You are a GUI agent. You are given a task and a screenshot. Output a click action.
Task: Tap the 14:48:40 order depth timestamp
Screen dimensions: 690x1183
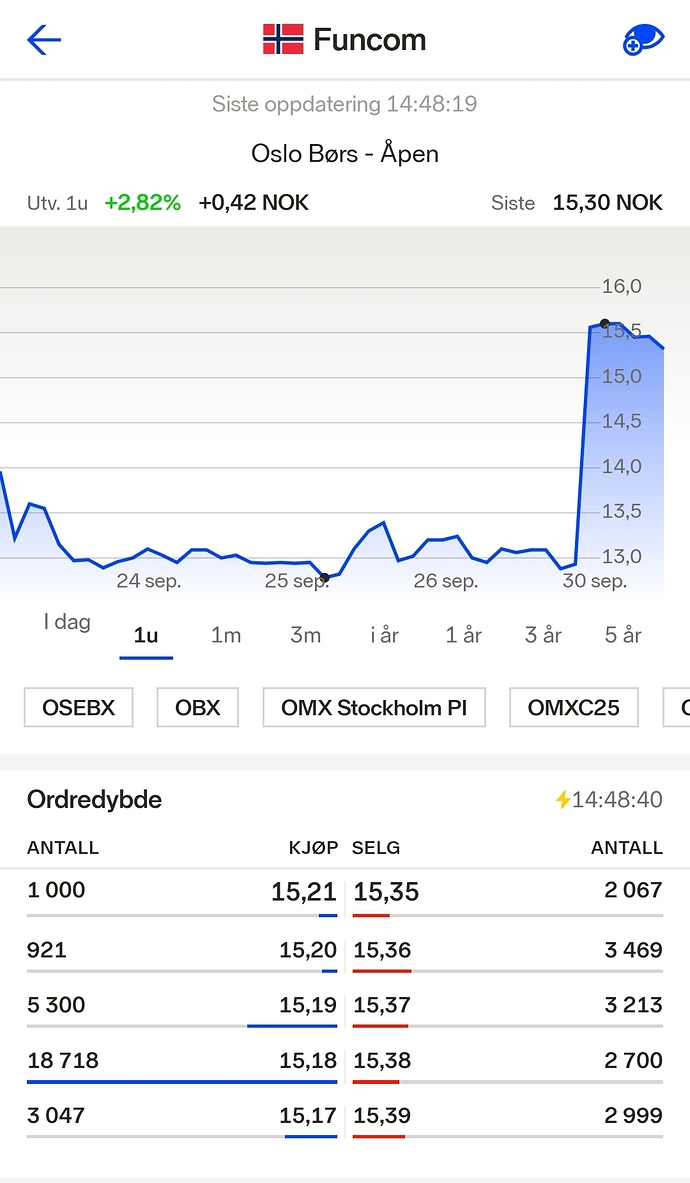[x=617, y=800]
